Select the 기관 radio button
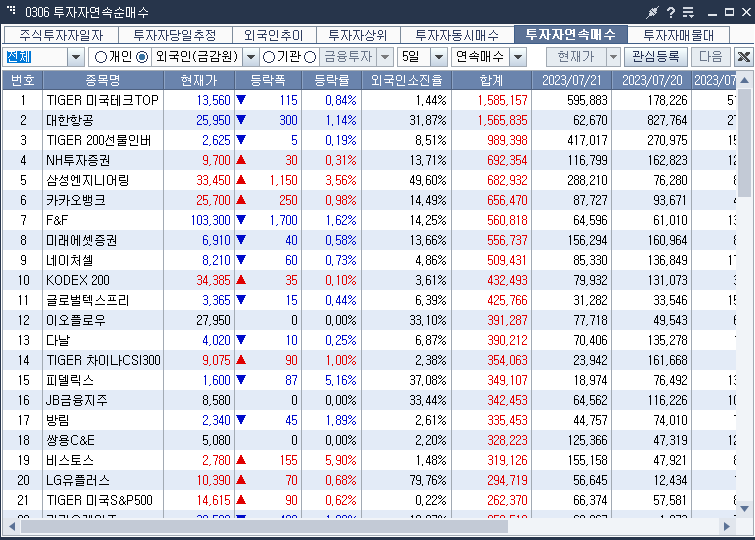Viewport: 755px width, 540px height. click(269, 57)
